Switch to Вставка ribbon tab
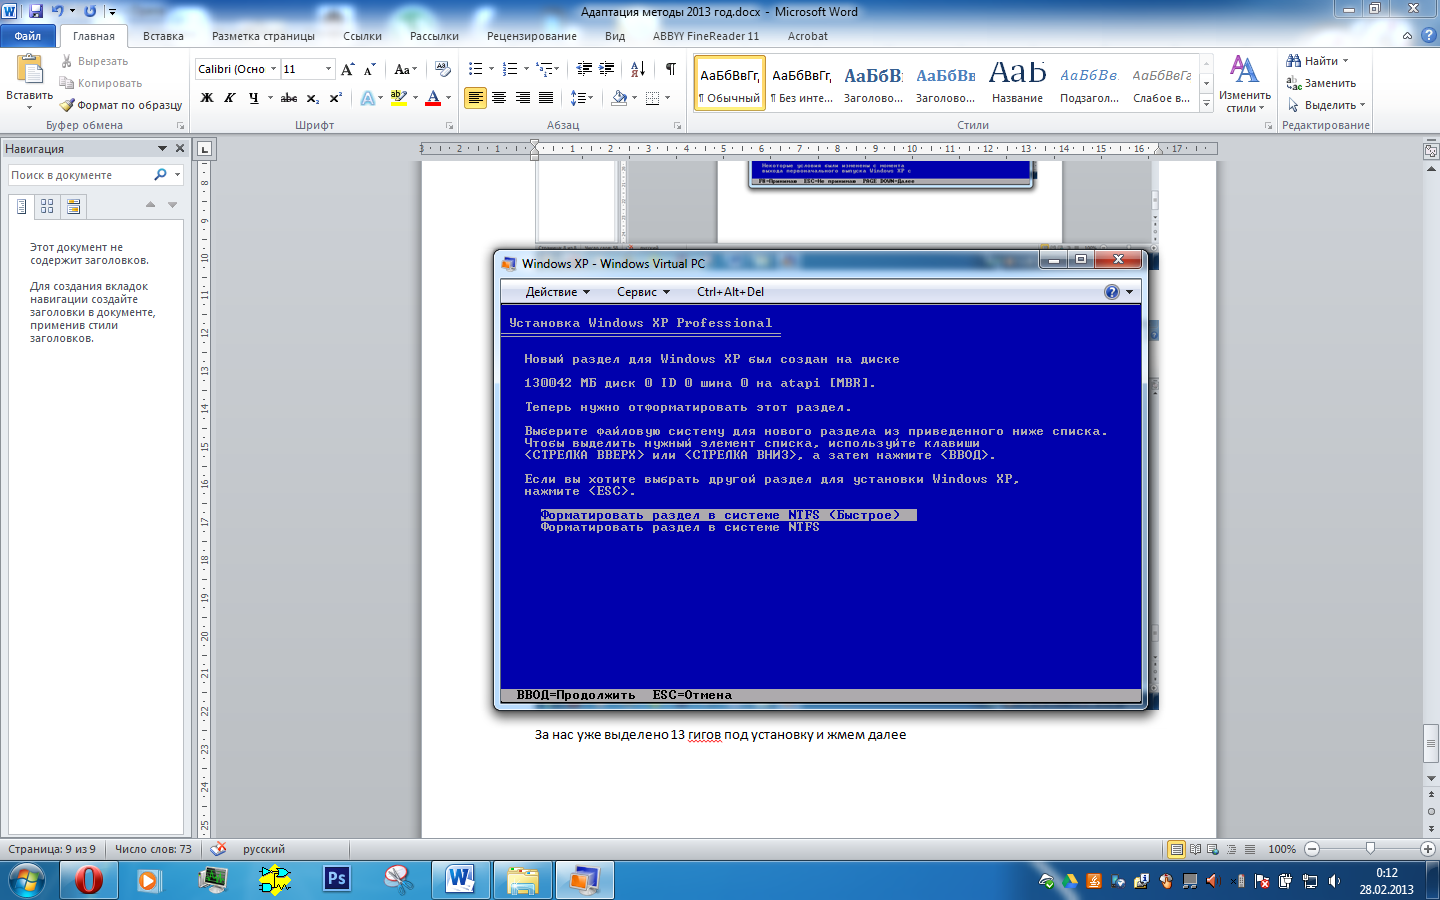This screenshot has width=1440, height=900. click(x=163, y=36)
